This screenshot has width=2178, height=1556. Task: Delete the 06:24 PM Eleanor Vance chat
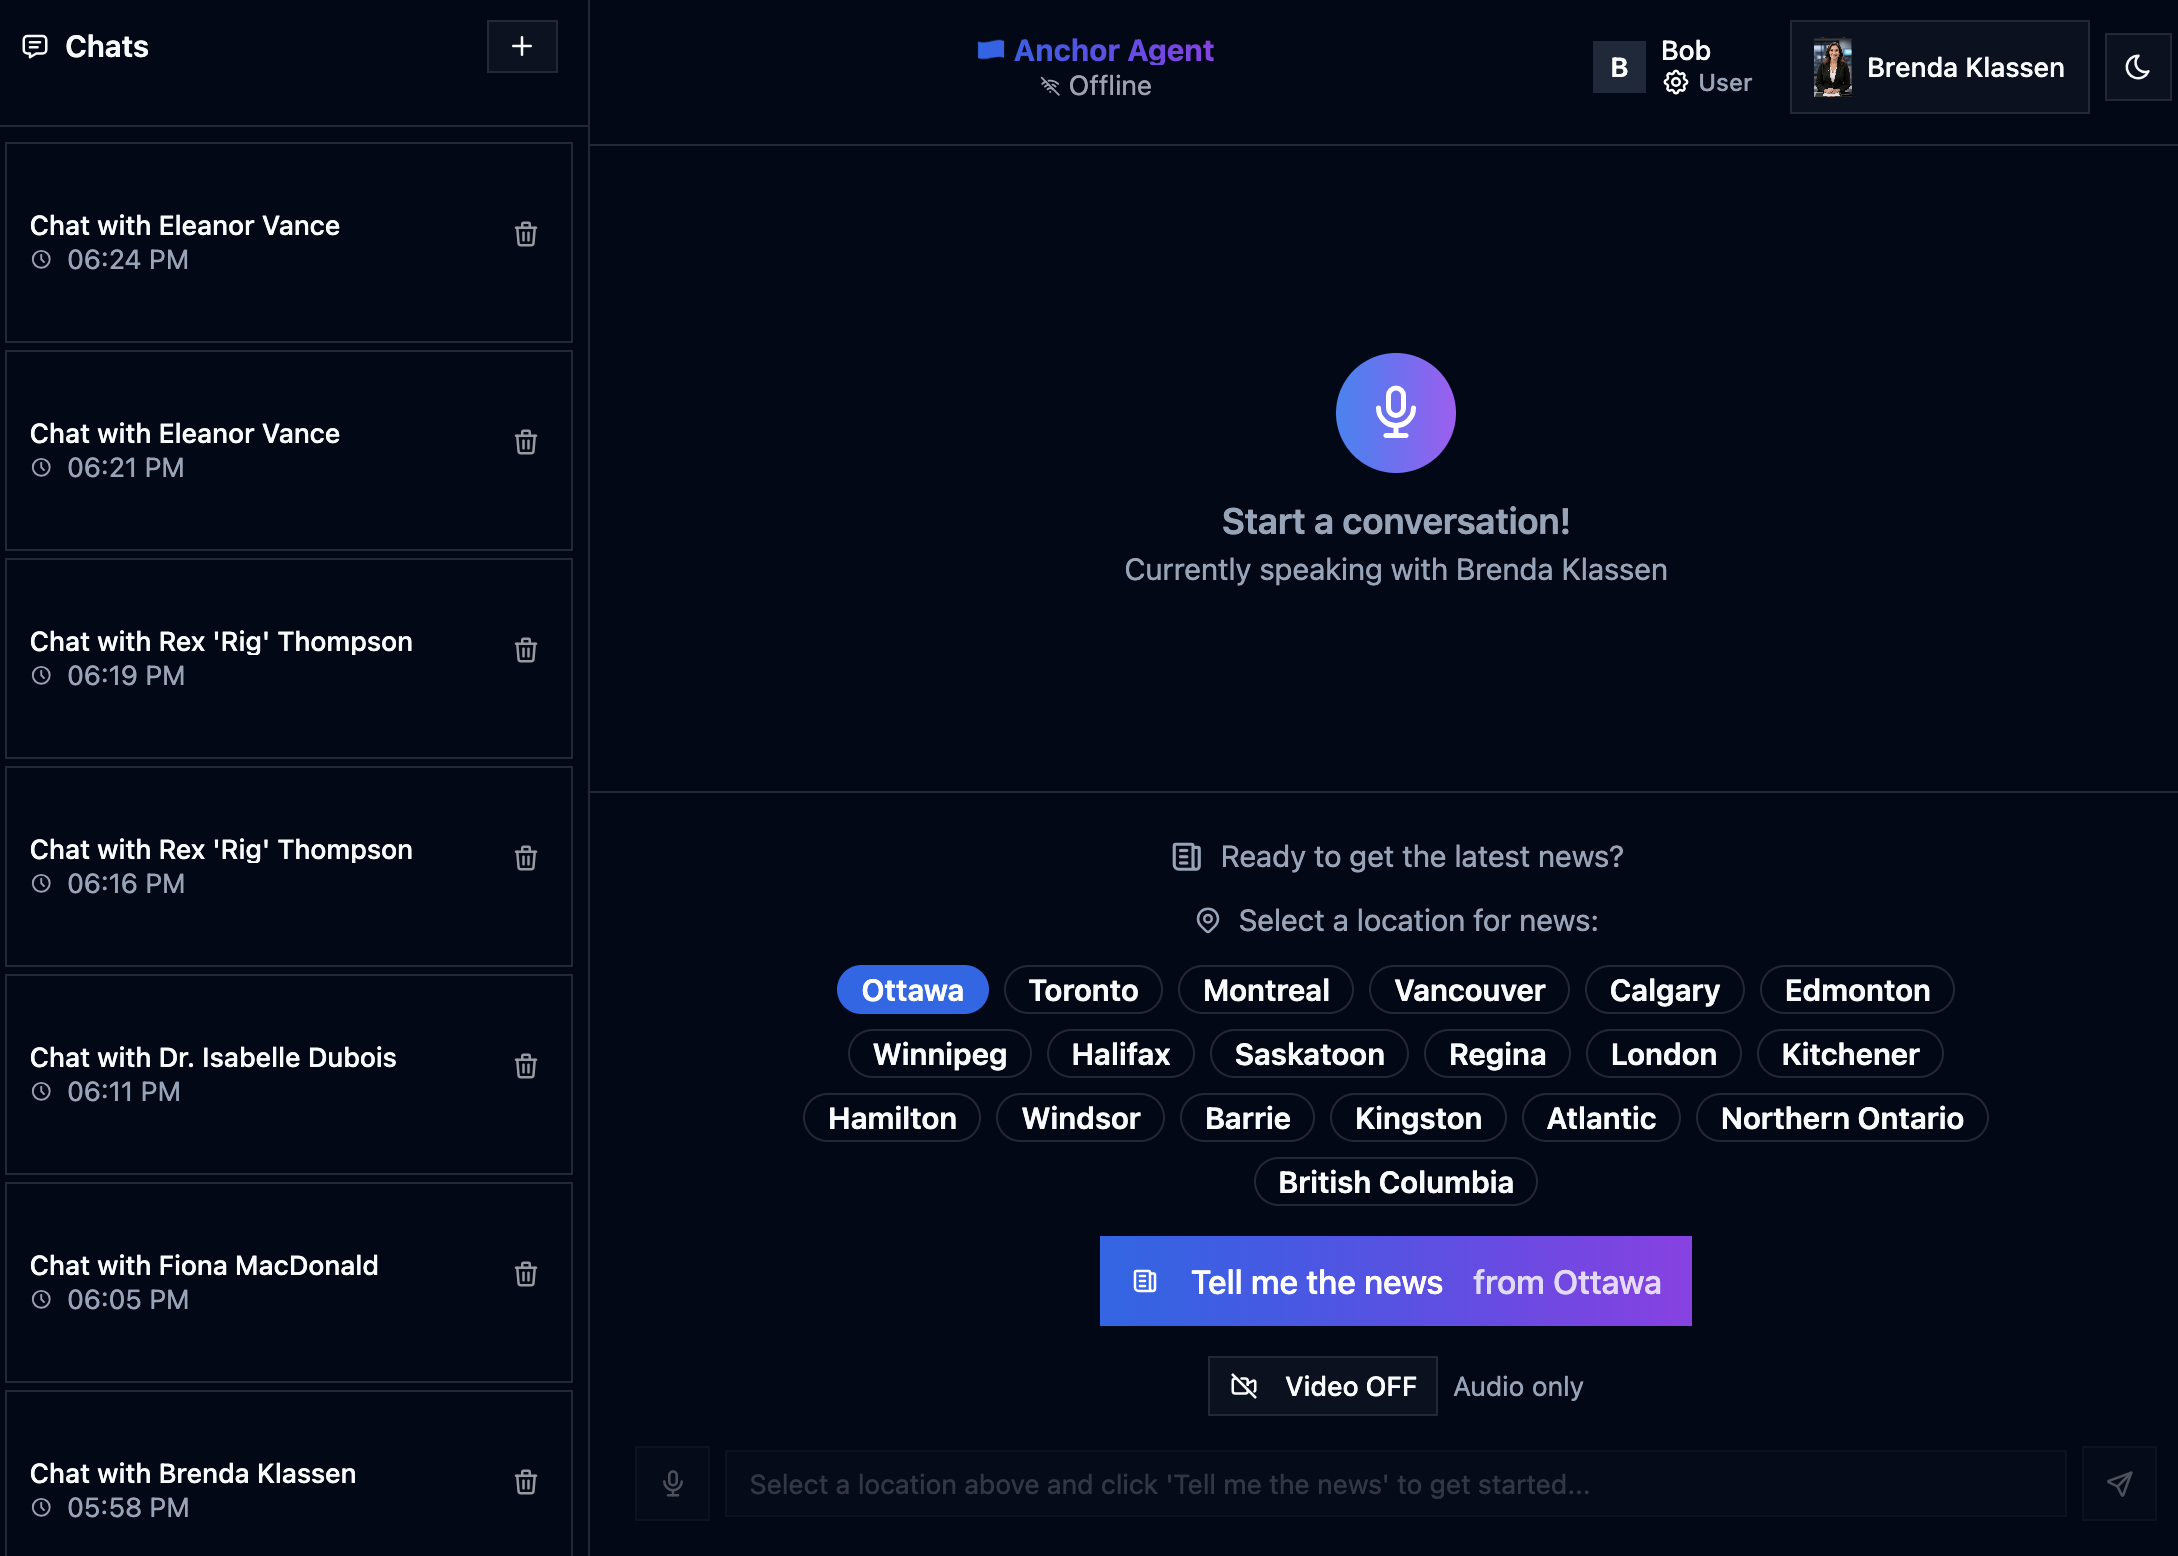pos(525,234)
